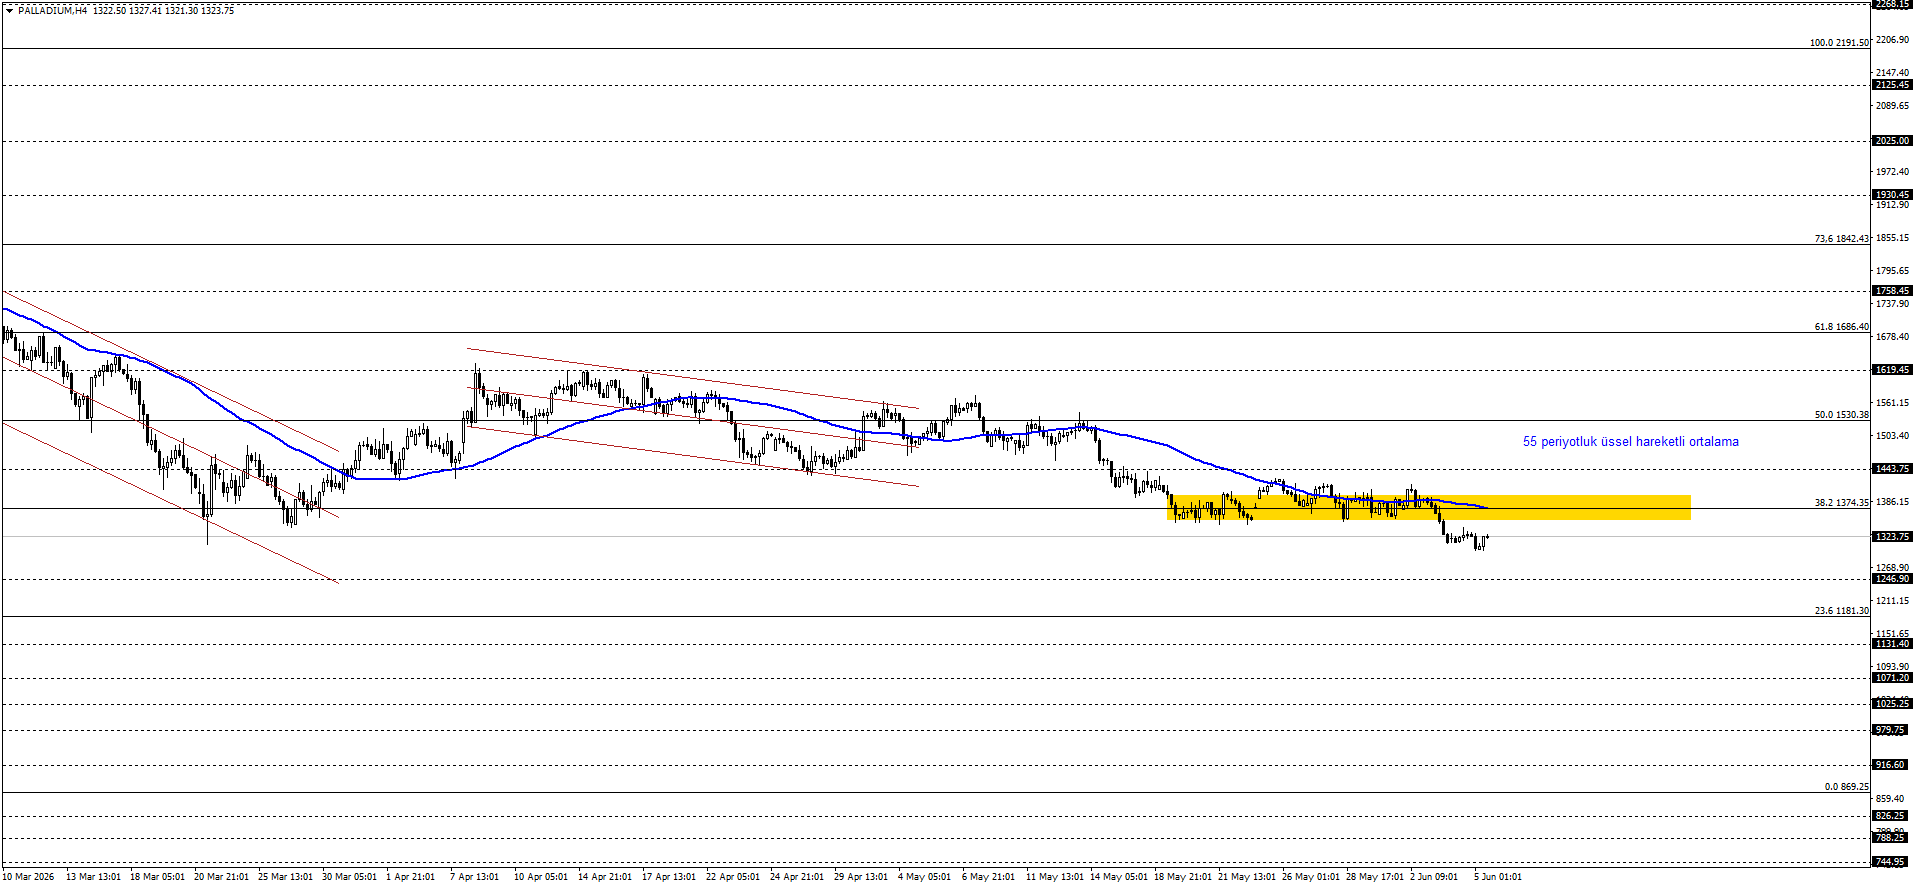Click the price level tag 1619.45
Image resolution: width=1916 pixels, height=888 pixels.
point(1892,370)
